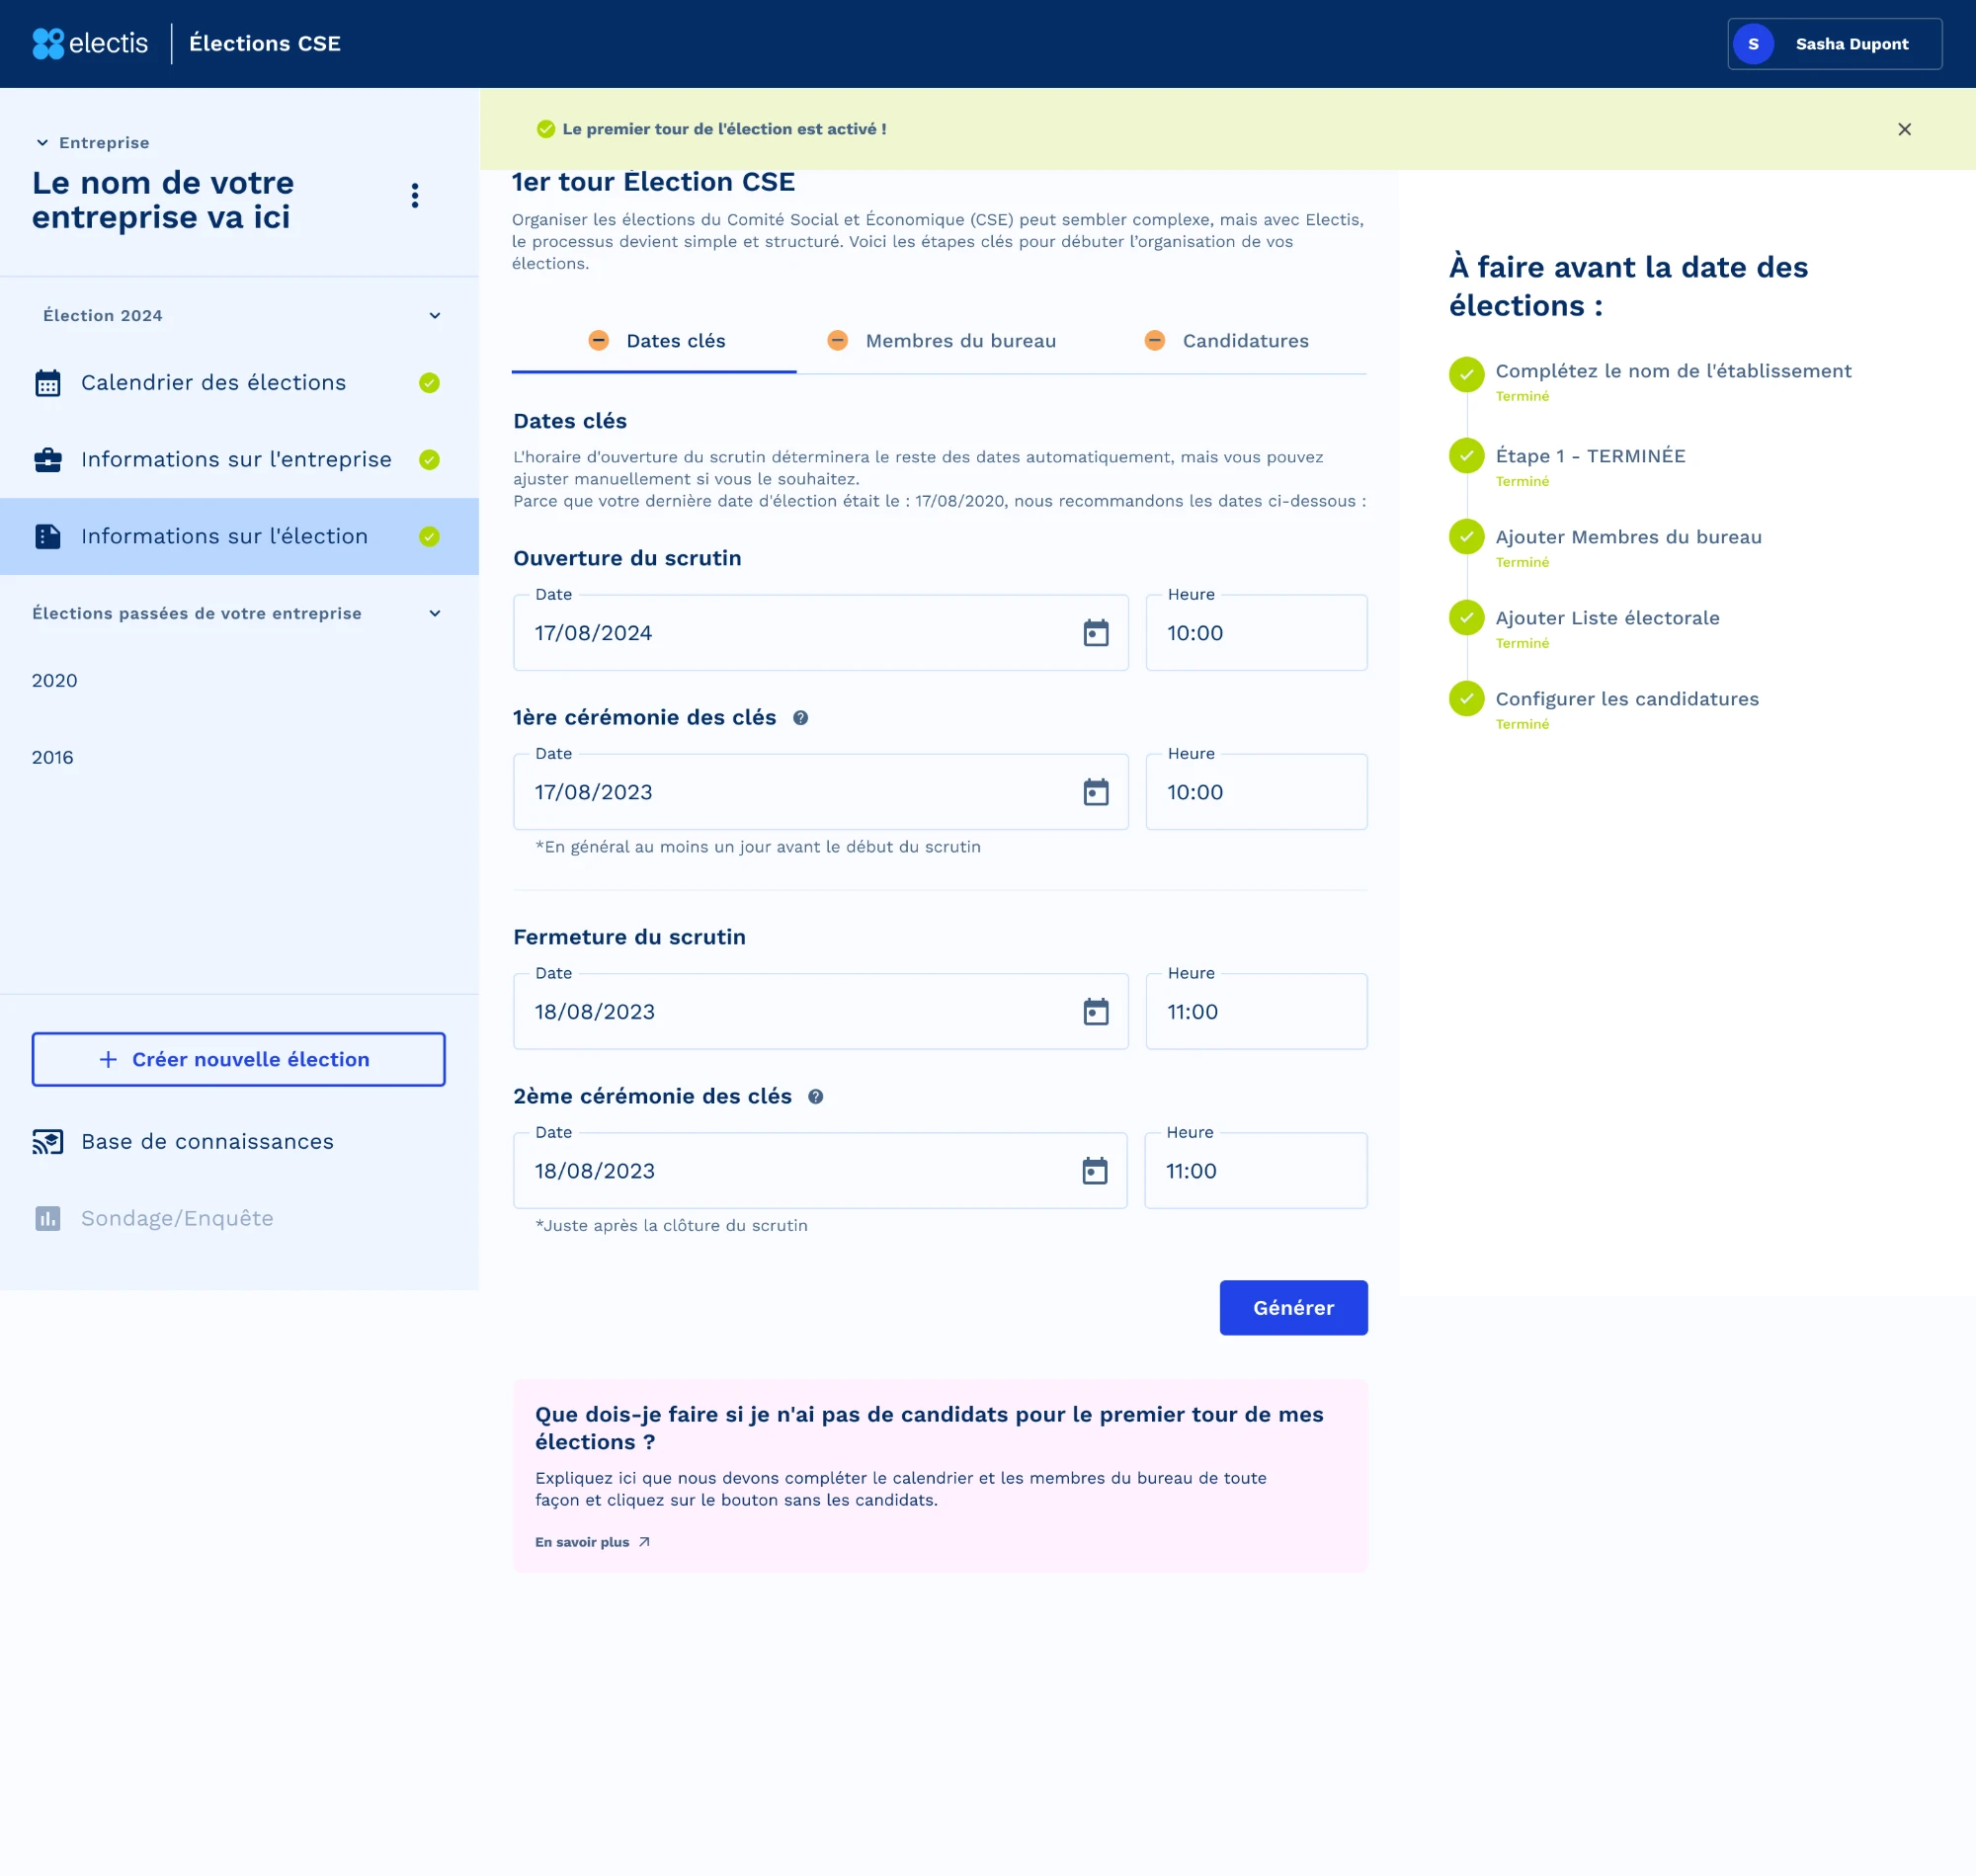Click the Fermeture du scrutin Heure field
Viewport: 1976px width, 1876px height.
[1256, 1012]
